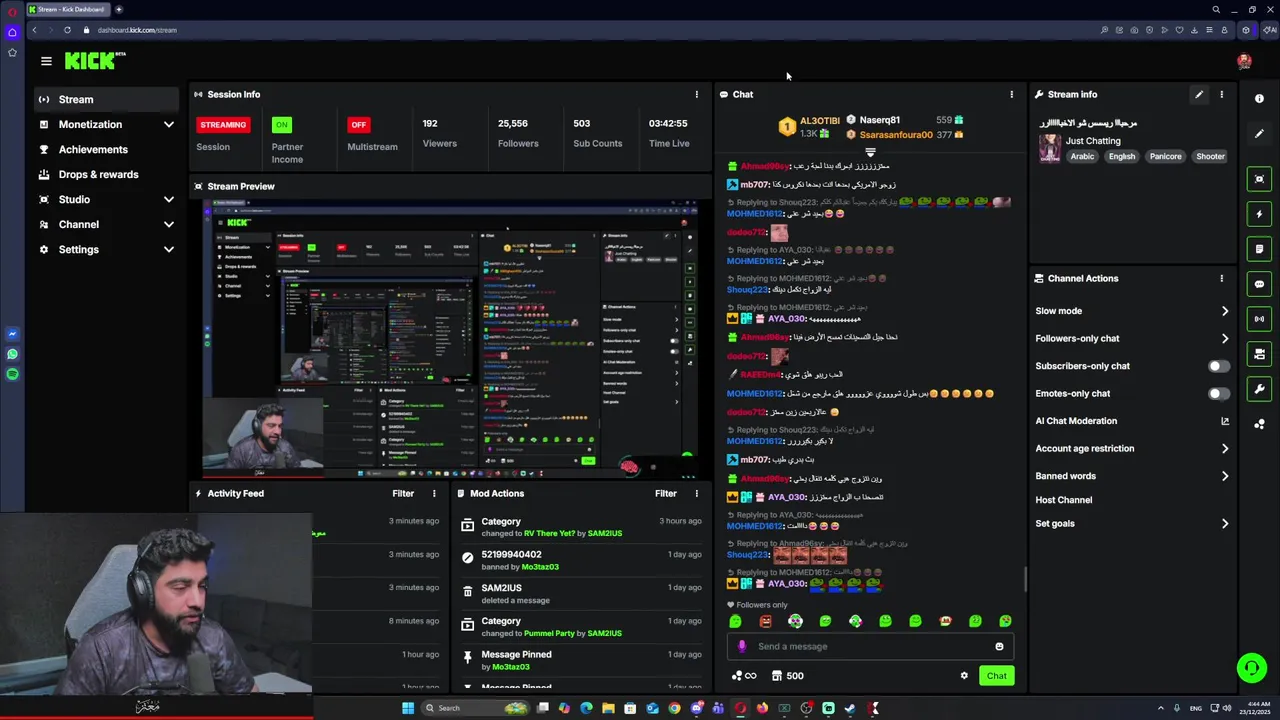Open Account age restriction arrow
Image resolution: width=1280 pixels, height=720 pixels.
coord(1225,448)
